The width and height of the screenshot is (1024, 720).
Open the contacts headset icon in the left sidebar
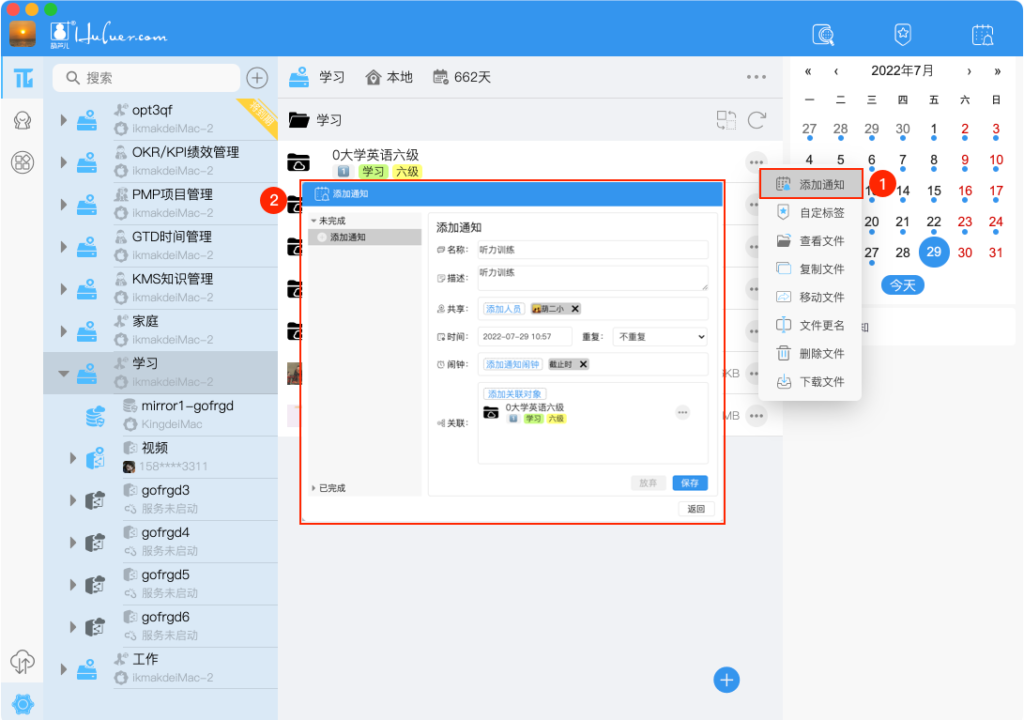click(23, 121)
